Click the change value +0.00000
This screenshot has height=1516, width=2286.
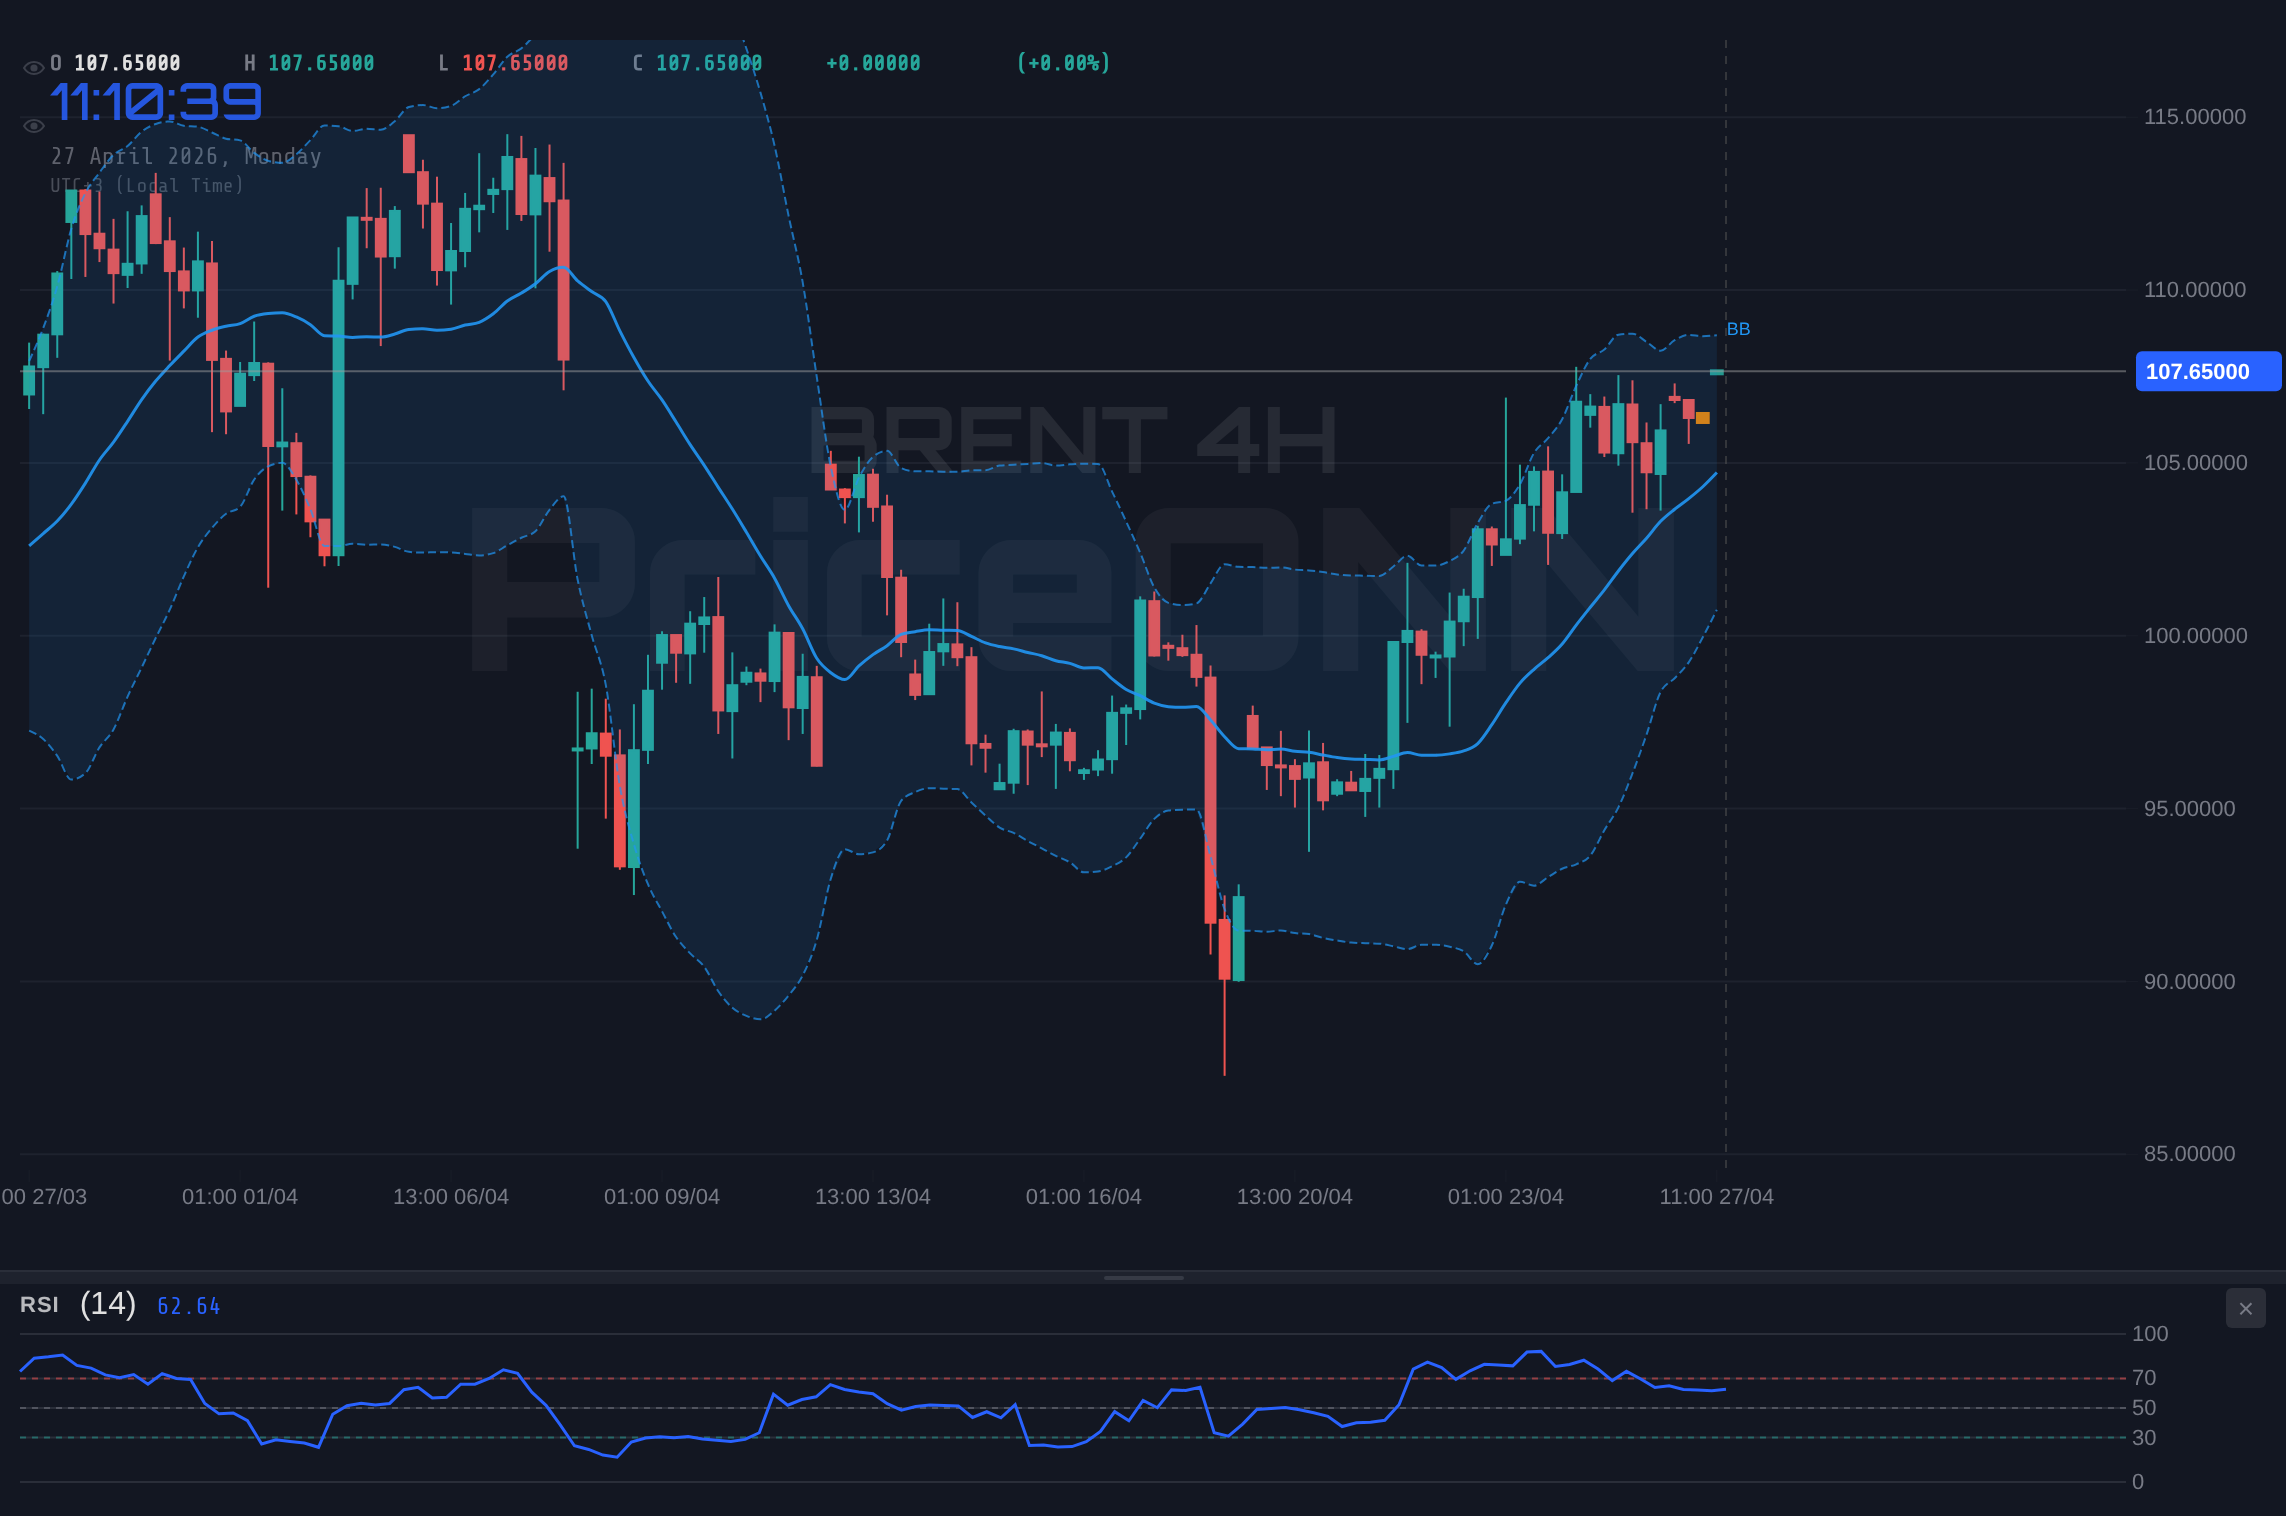[873, 63]
